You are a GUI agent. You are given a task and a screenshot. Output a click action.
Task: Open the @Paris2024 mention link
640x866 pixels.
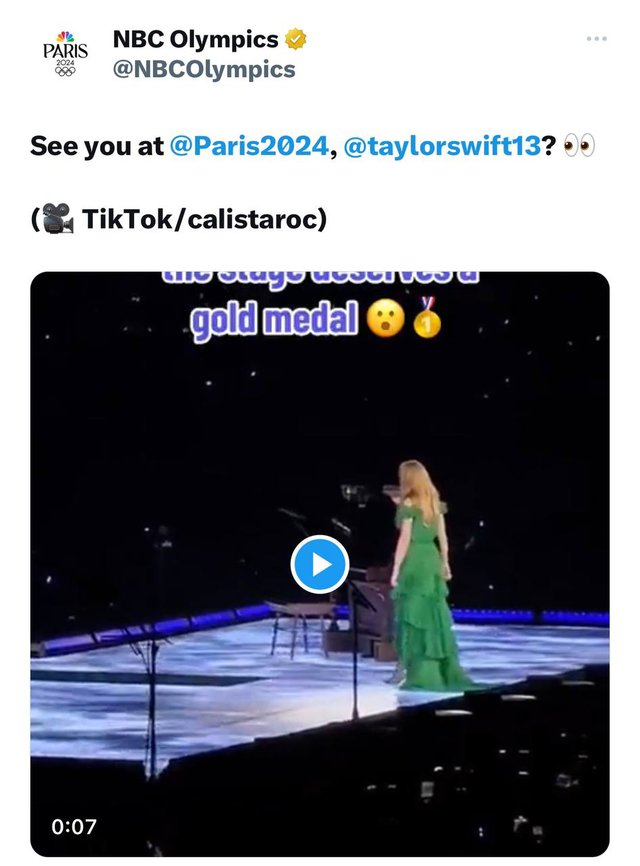[249, 146]
